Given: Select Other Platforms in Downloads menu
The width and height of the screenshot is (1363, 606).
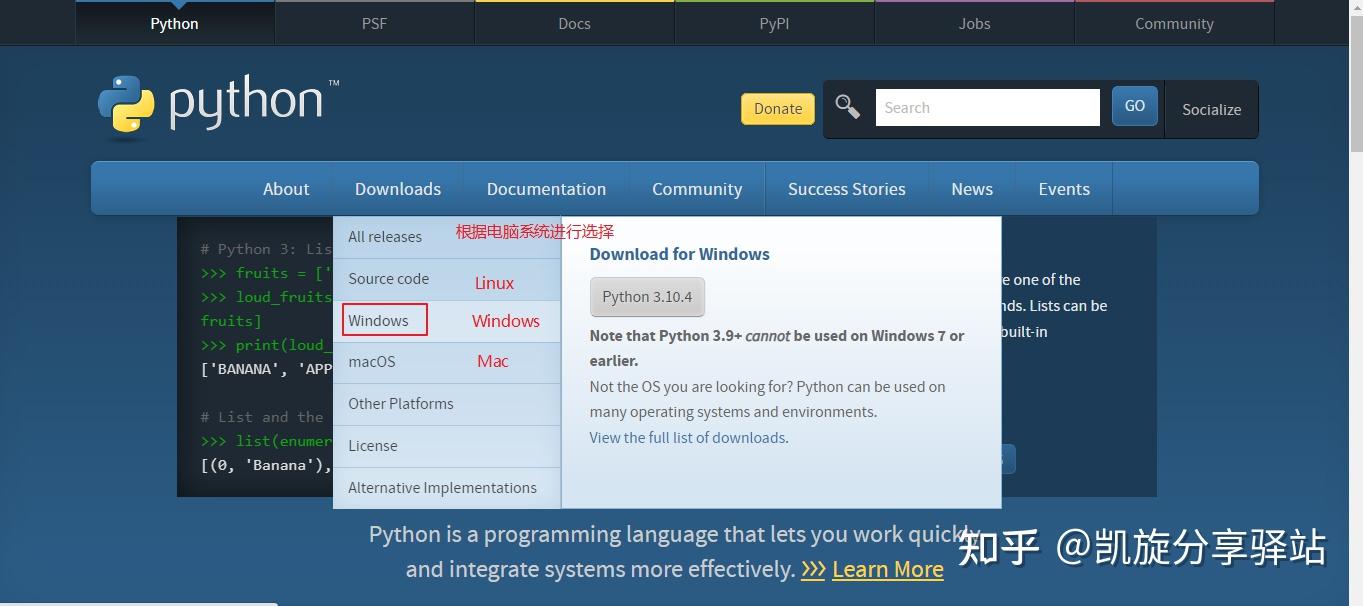Looking at the screenshot, I should [447, 404].
